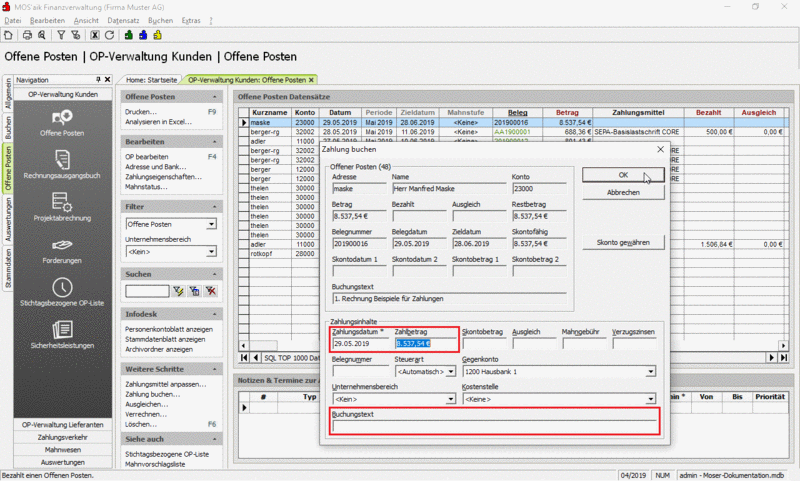Screen dimensions: 800x481
Task: Click left arrow of grid horizontal scrollbar
Action: [243, 345]
